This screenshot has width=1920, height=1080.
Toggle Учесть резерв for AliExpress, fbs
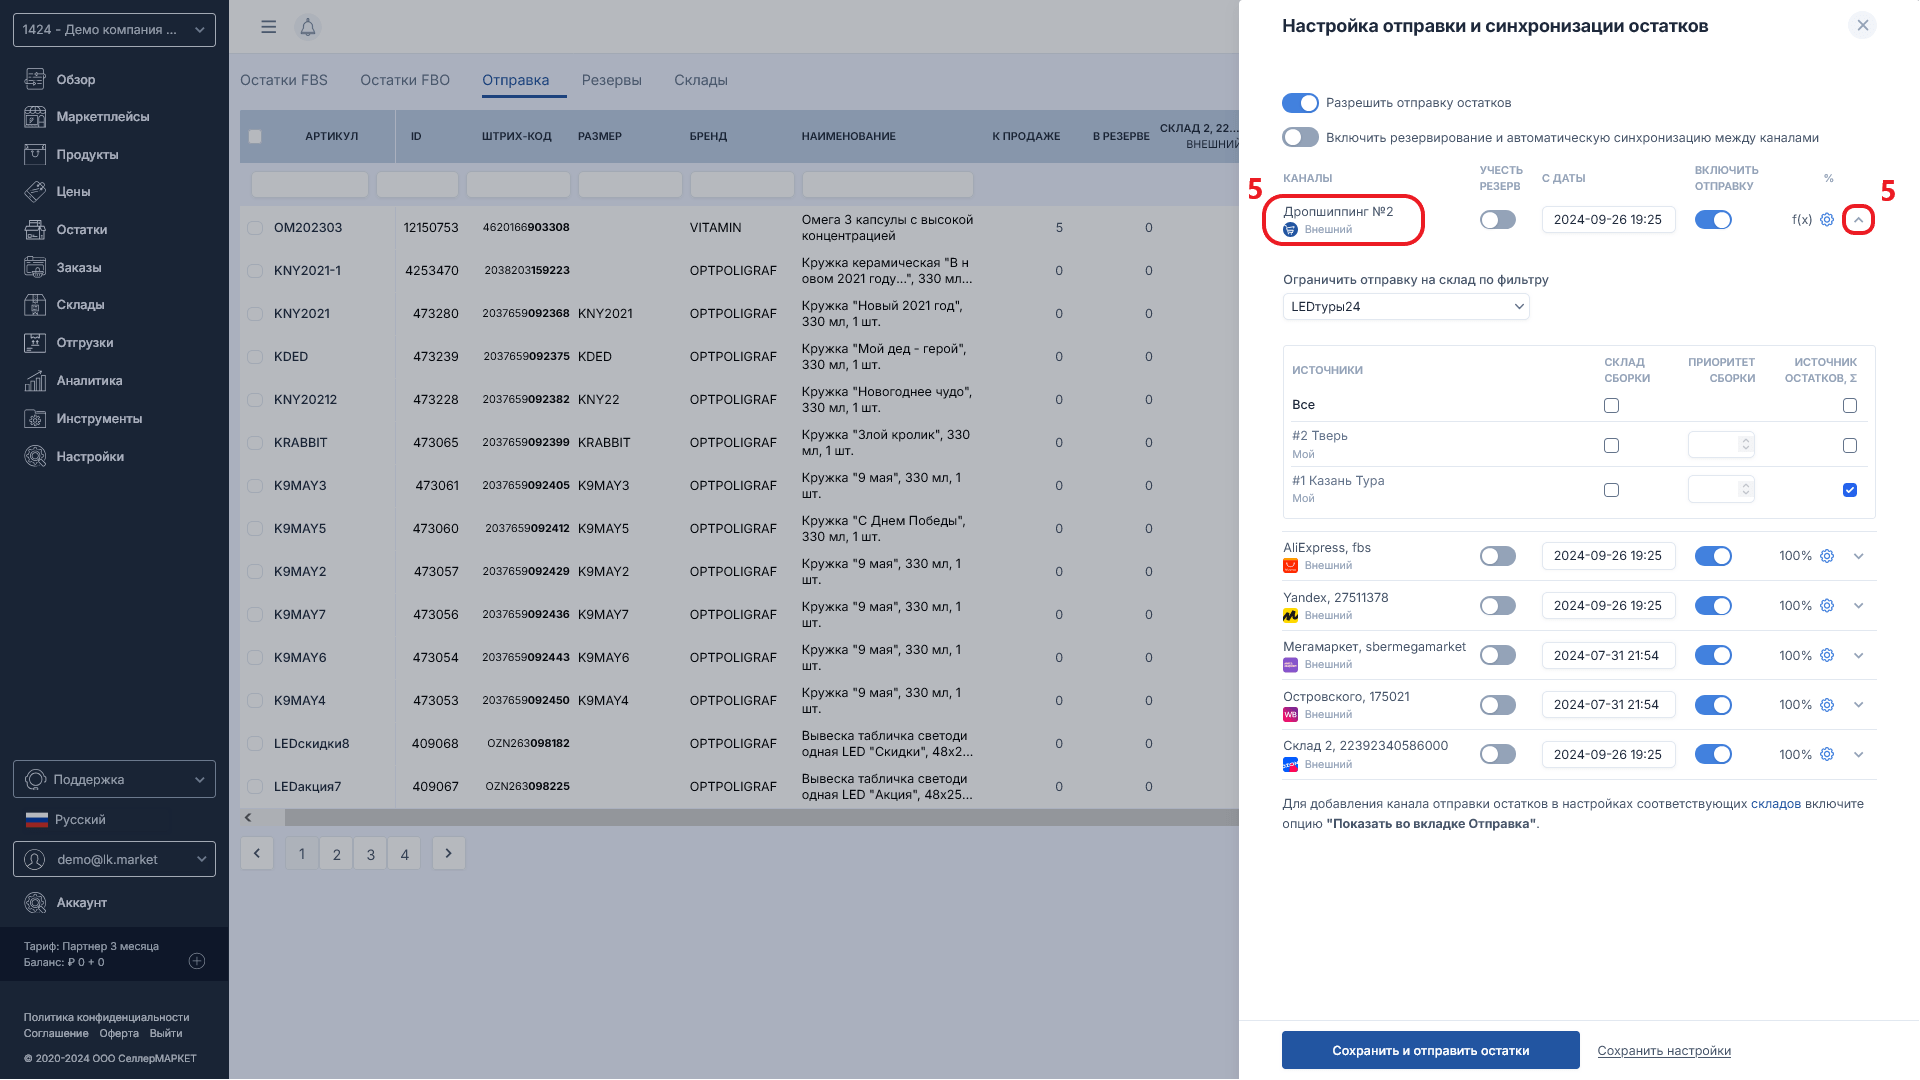pos(1498,556)
